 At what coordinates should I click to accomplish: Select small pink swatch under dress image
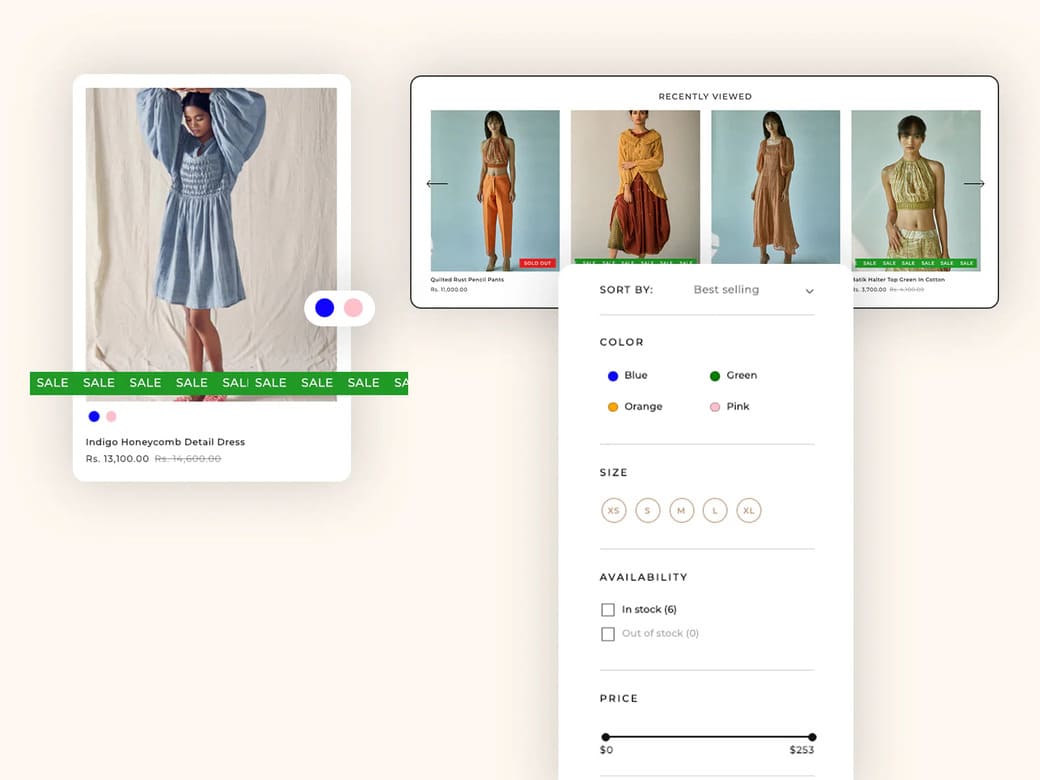pyautogui.click(x=111, y=417)
